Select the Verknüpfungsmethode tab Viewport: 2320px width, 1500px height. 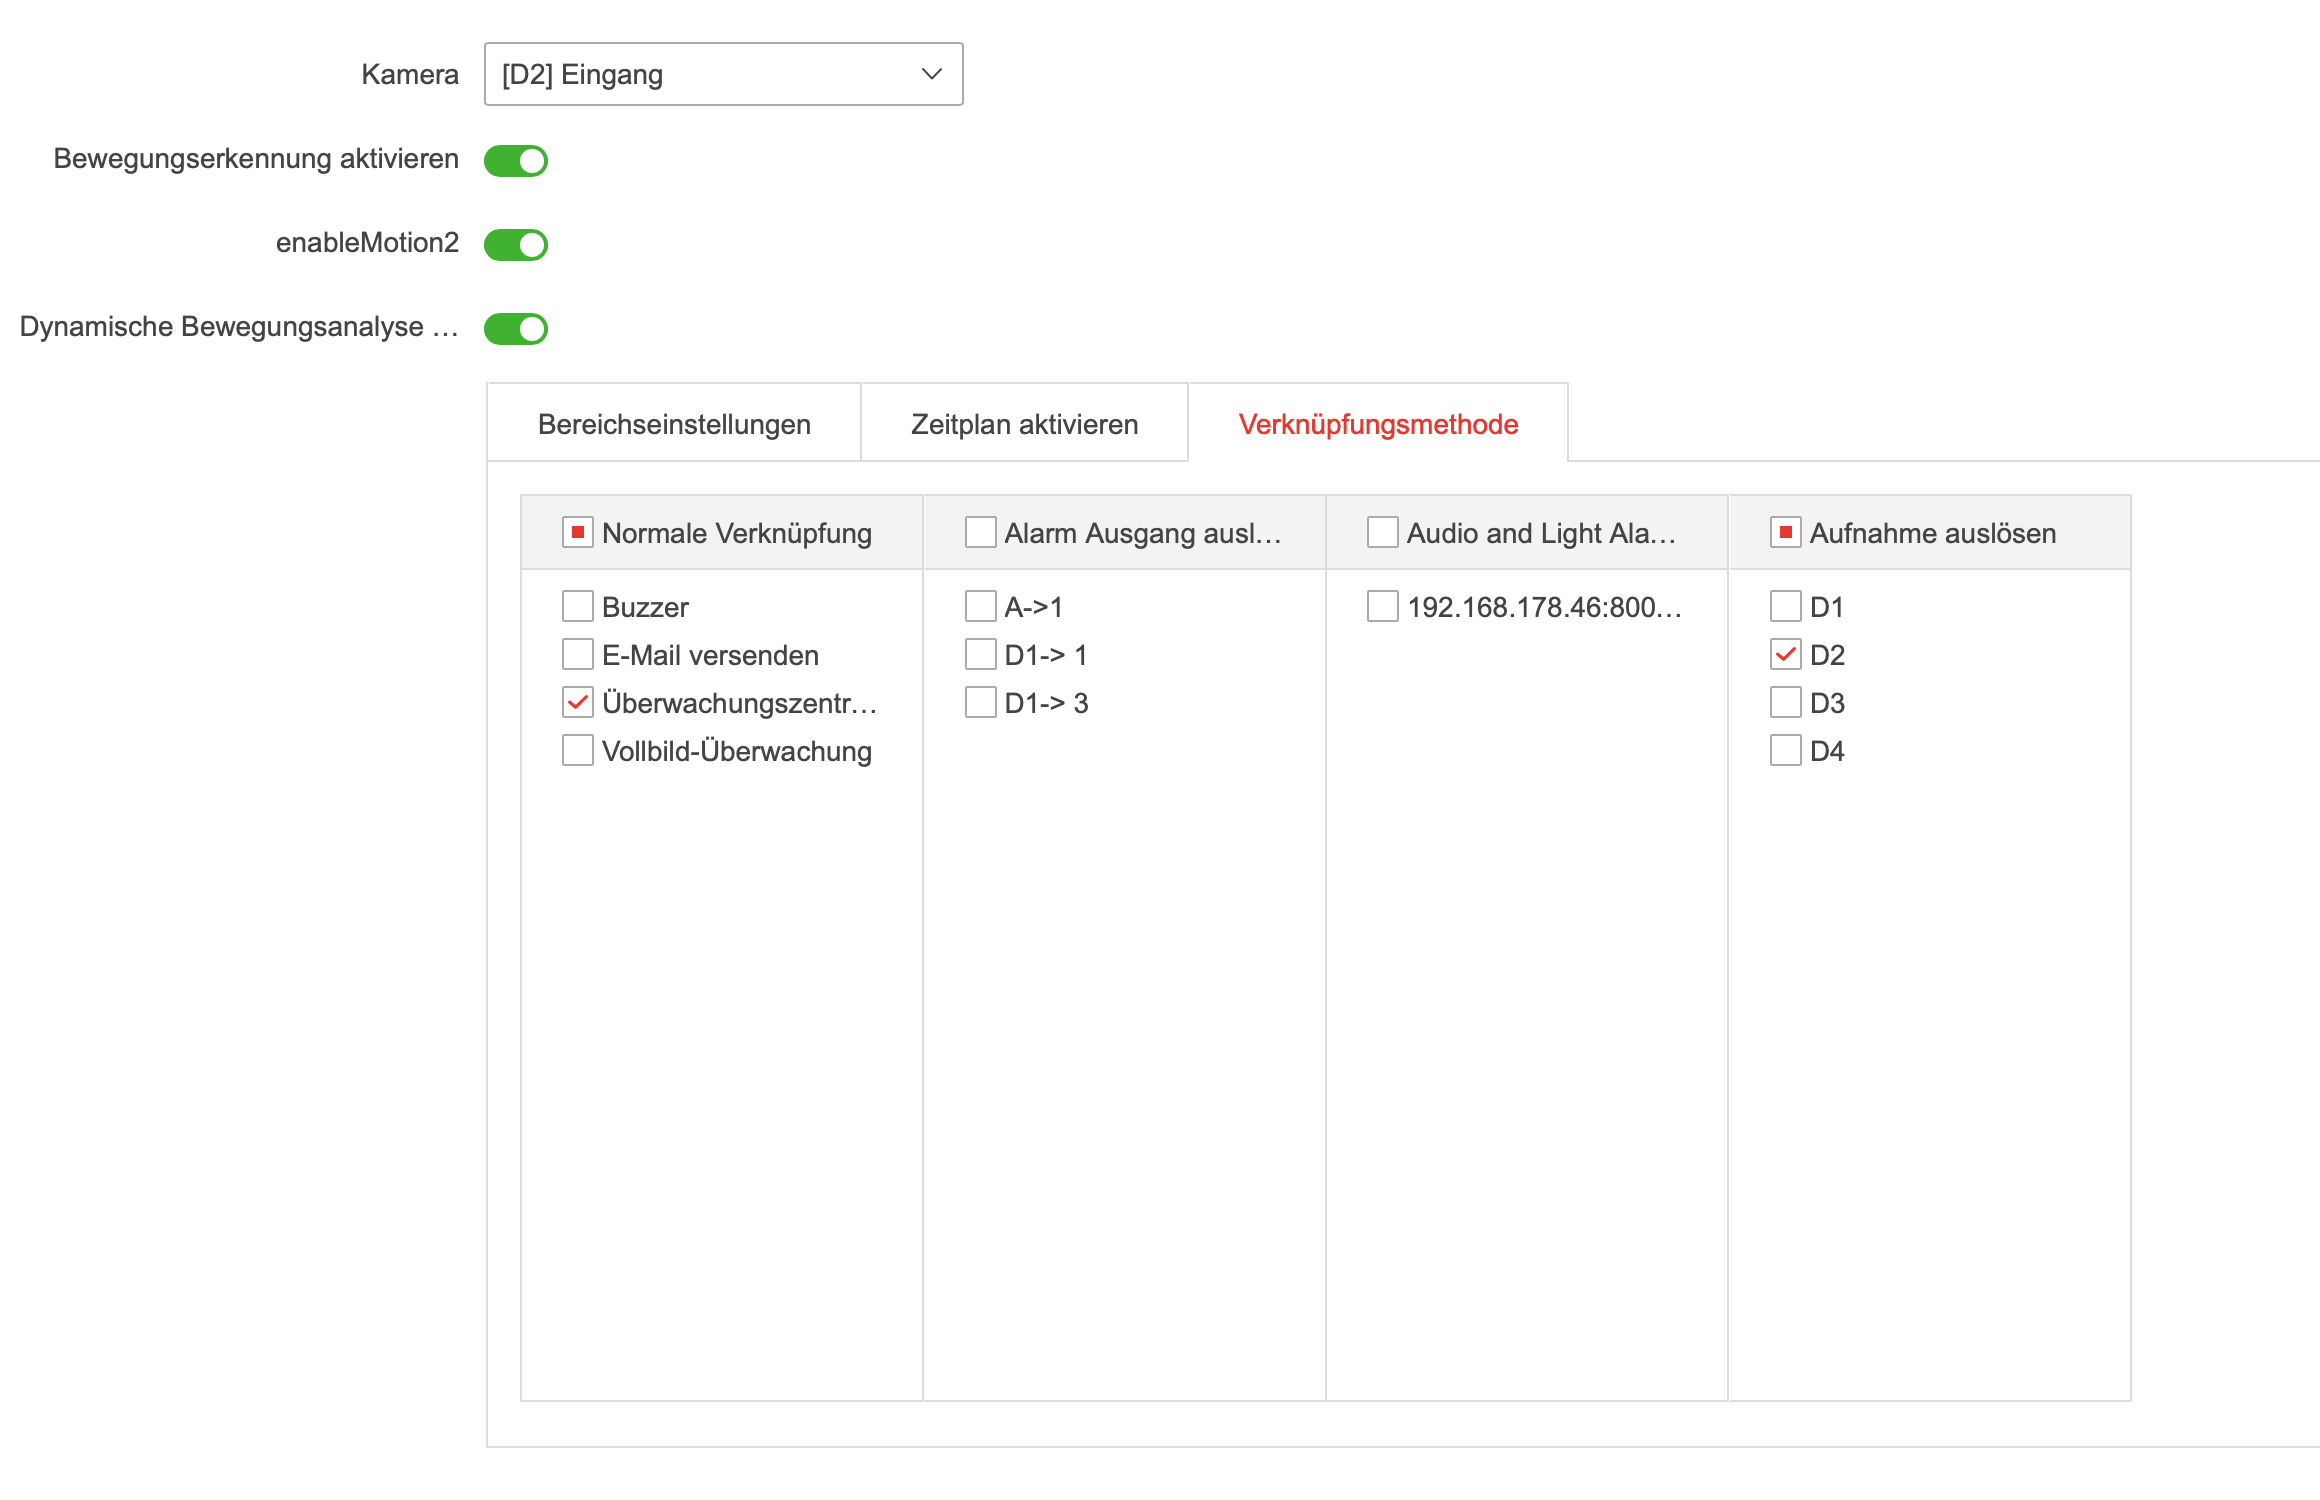coord(1378,424)
